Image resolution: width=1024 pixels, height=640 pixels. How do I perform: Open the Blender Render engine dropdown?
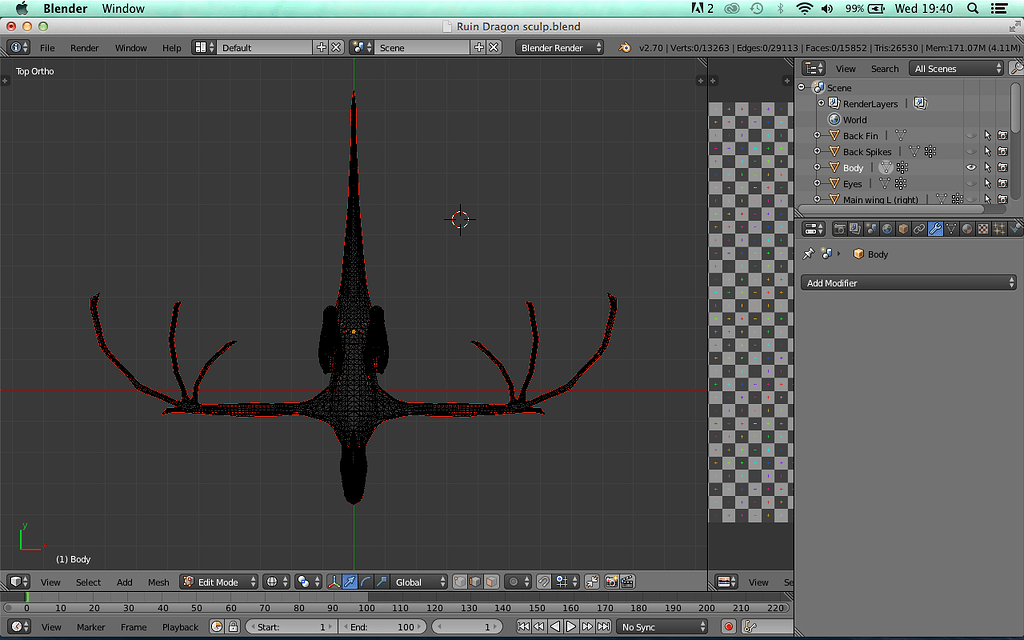(560, 48)
